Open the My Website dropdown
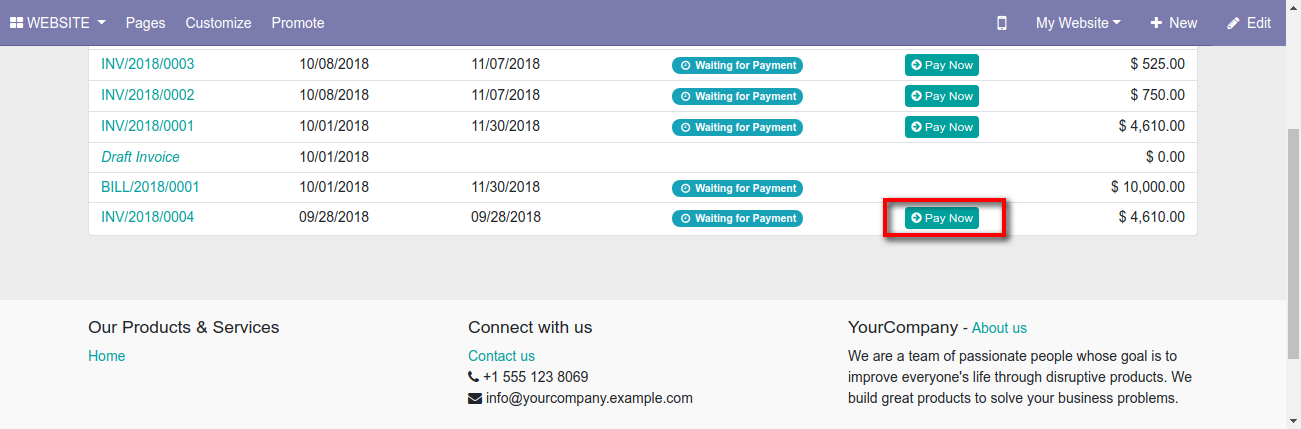The image size is (1301, 429). (1078, 23)
